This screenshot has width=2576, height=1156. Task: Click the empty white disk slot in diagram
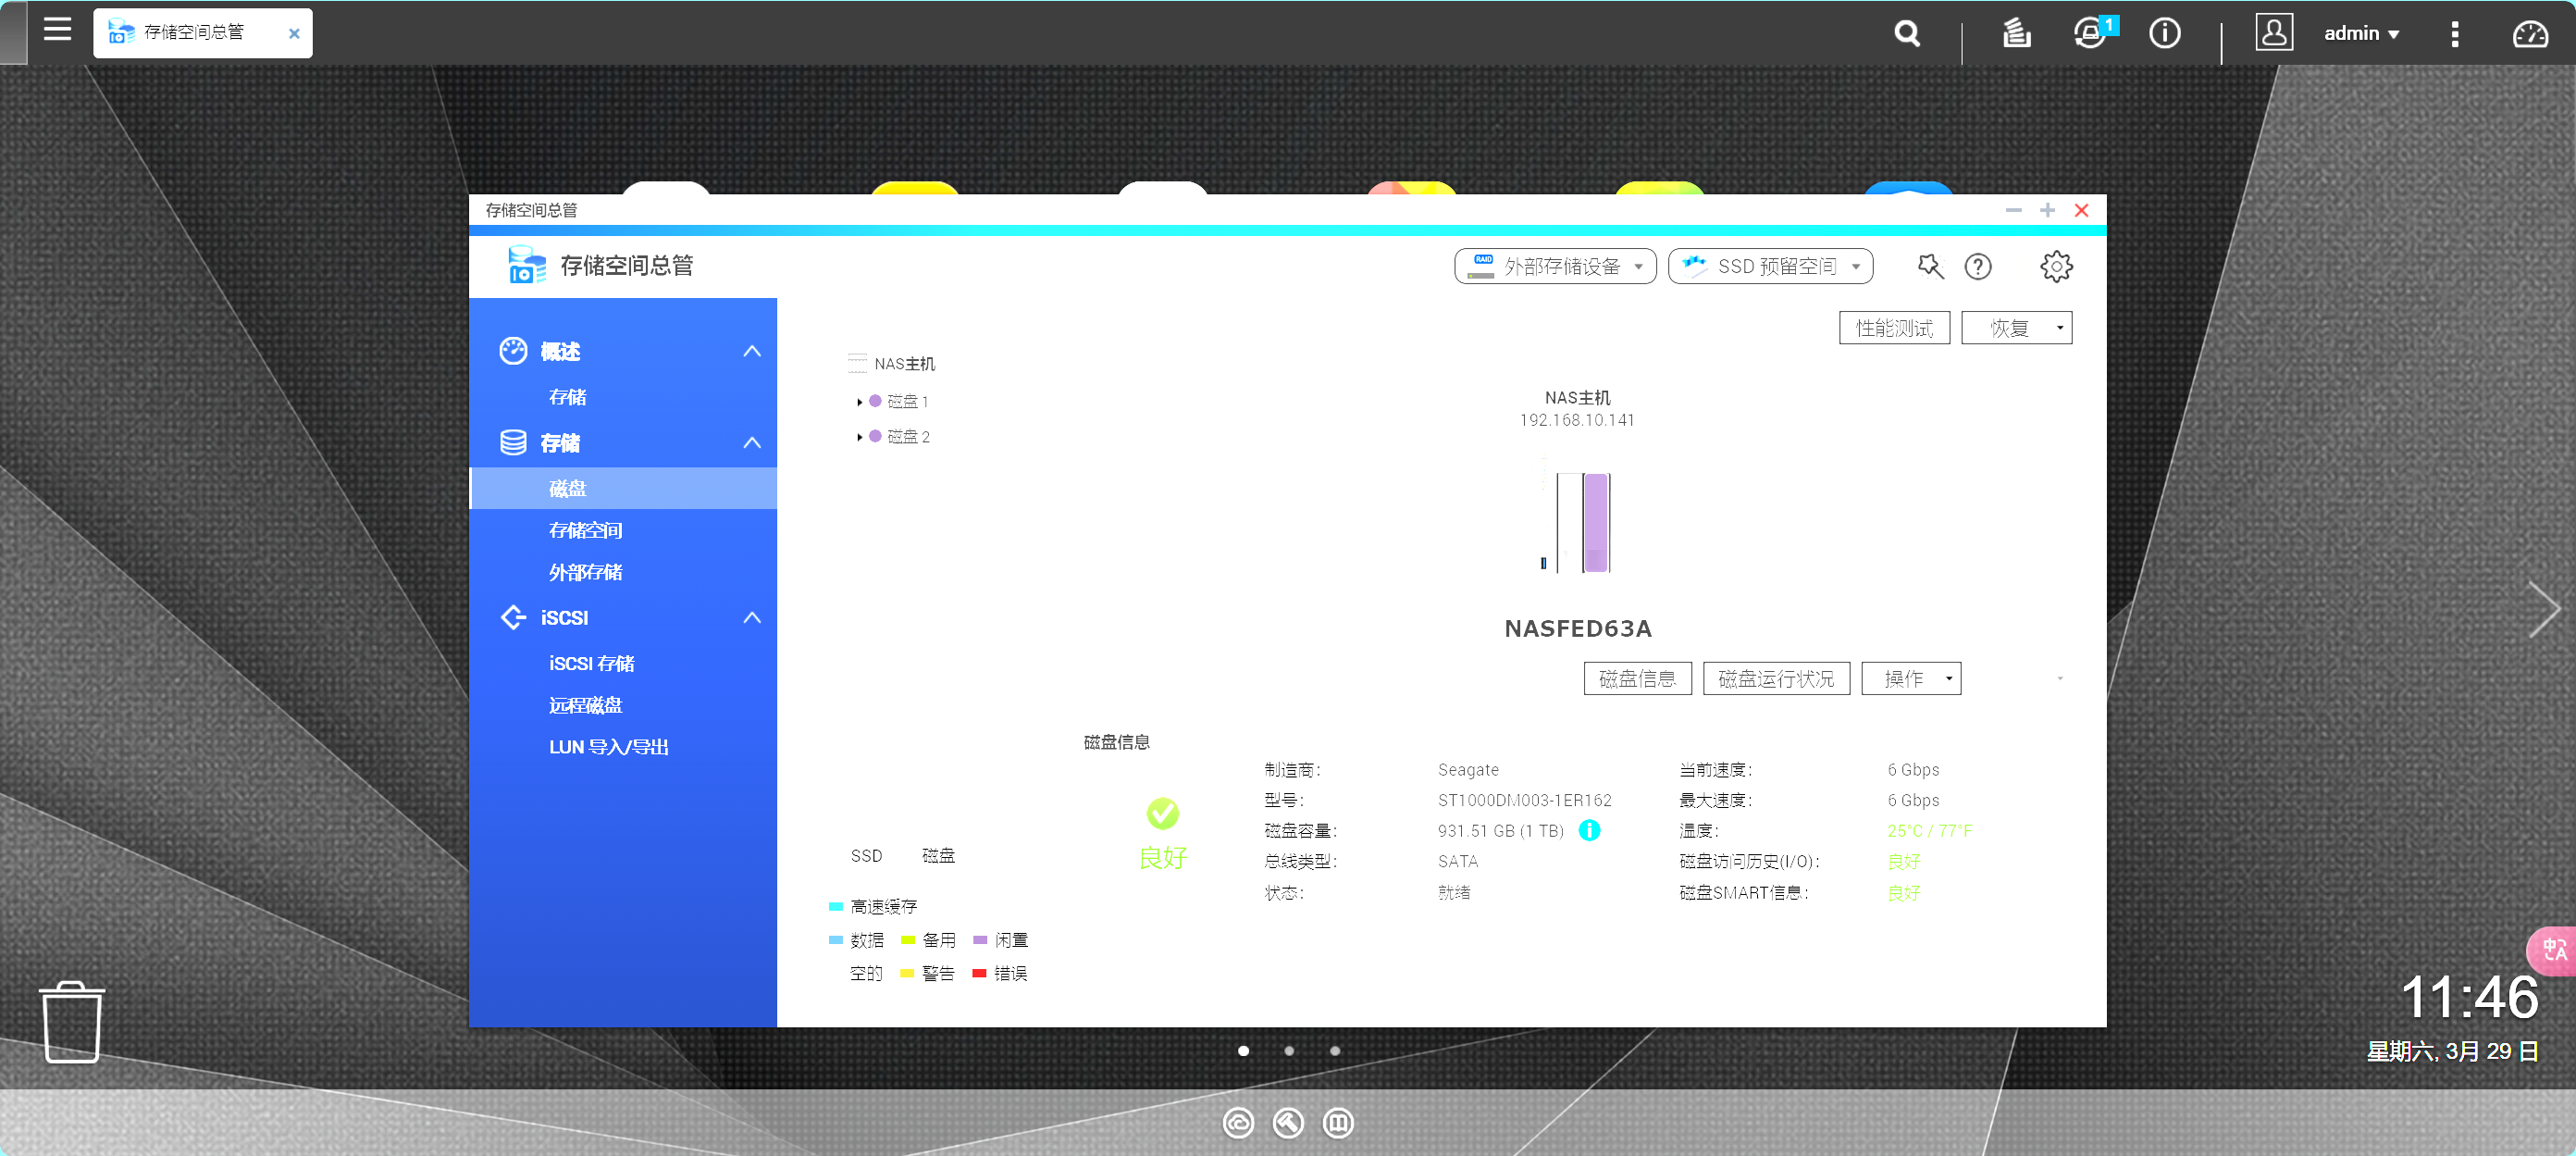point(1569,522)
